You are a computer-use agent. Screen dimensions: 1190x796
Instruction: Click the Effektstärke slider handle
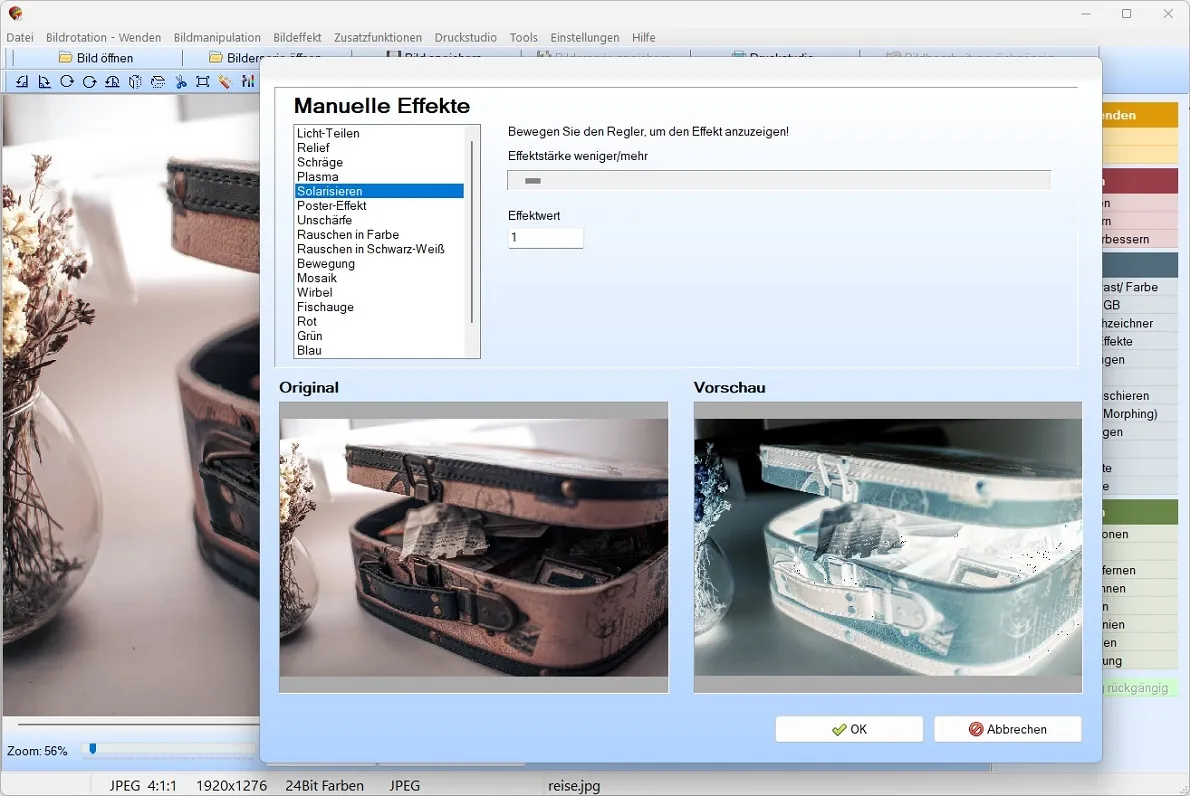533,181
